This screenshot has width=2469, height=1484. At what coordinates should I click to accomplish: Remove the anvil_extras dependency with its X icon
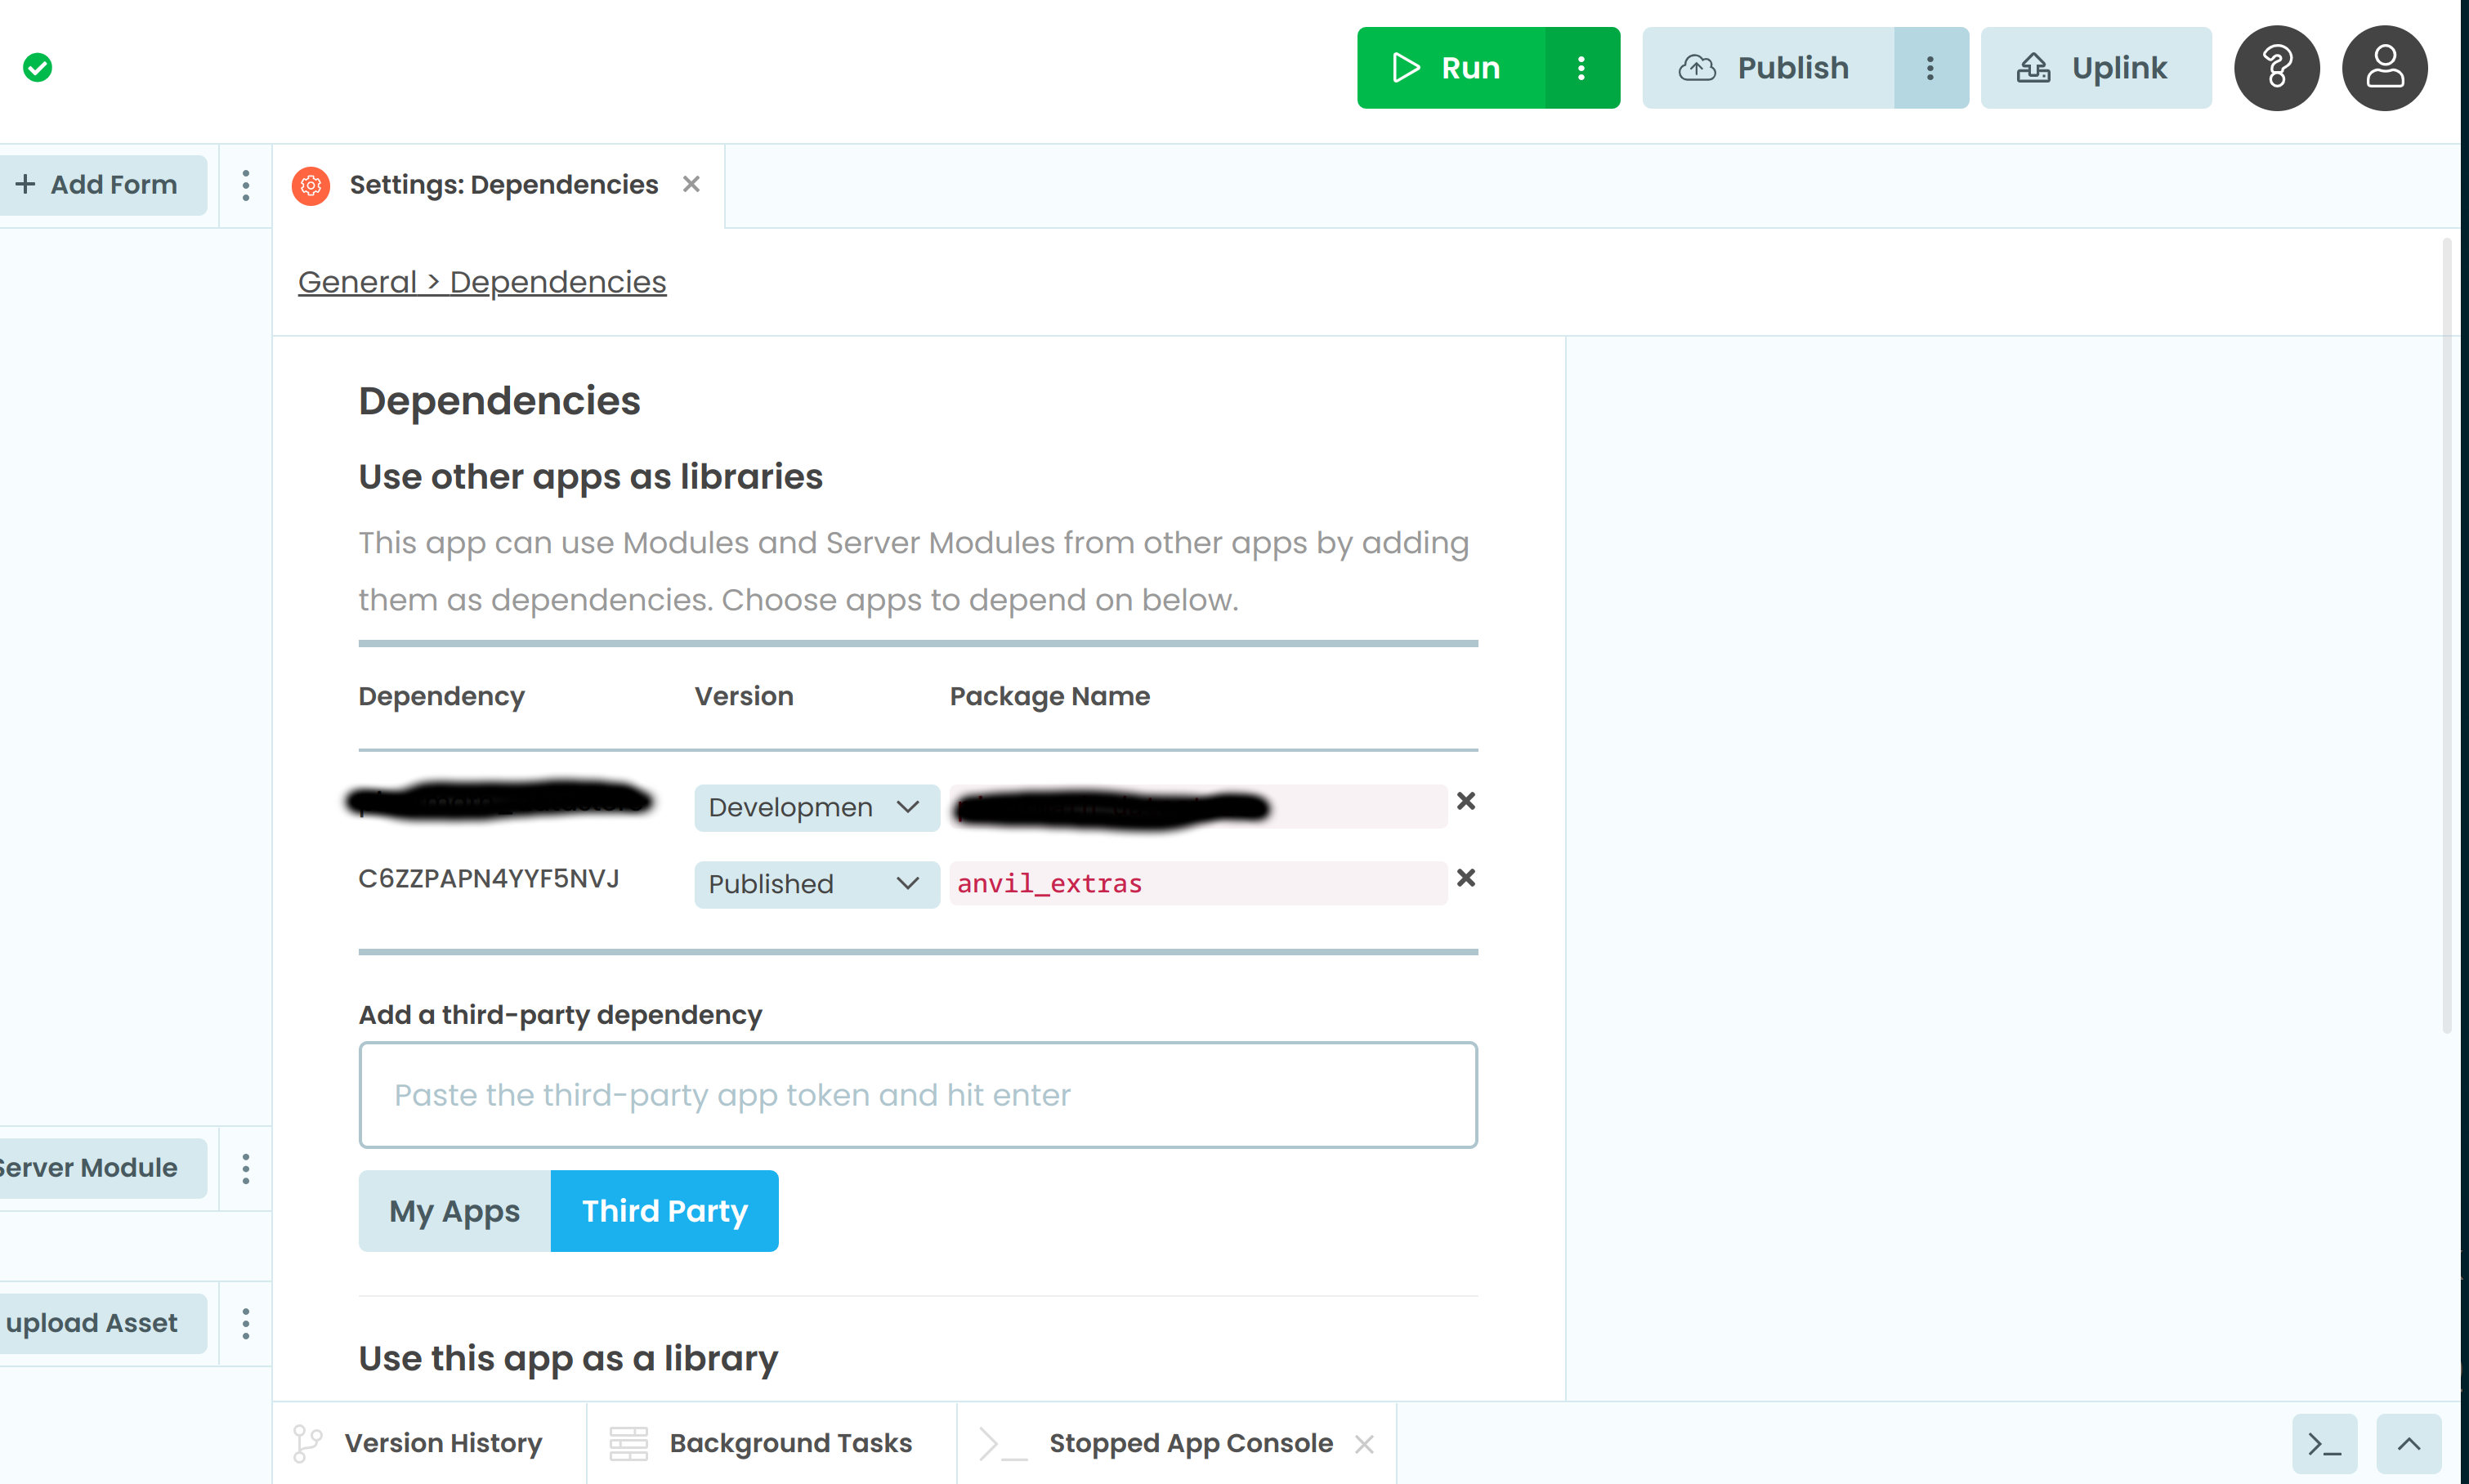coord(1466,878)
